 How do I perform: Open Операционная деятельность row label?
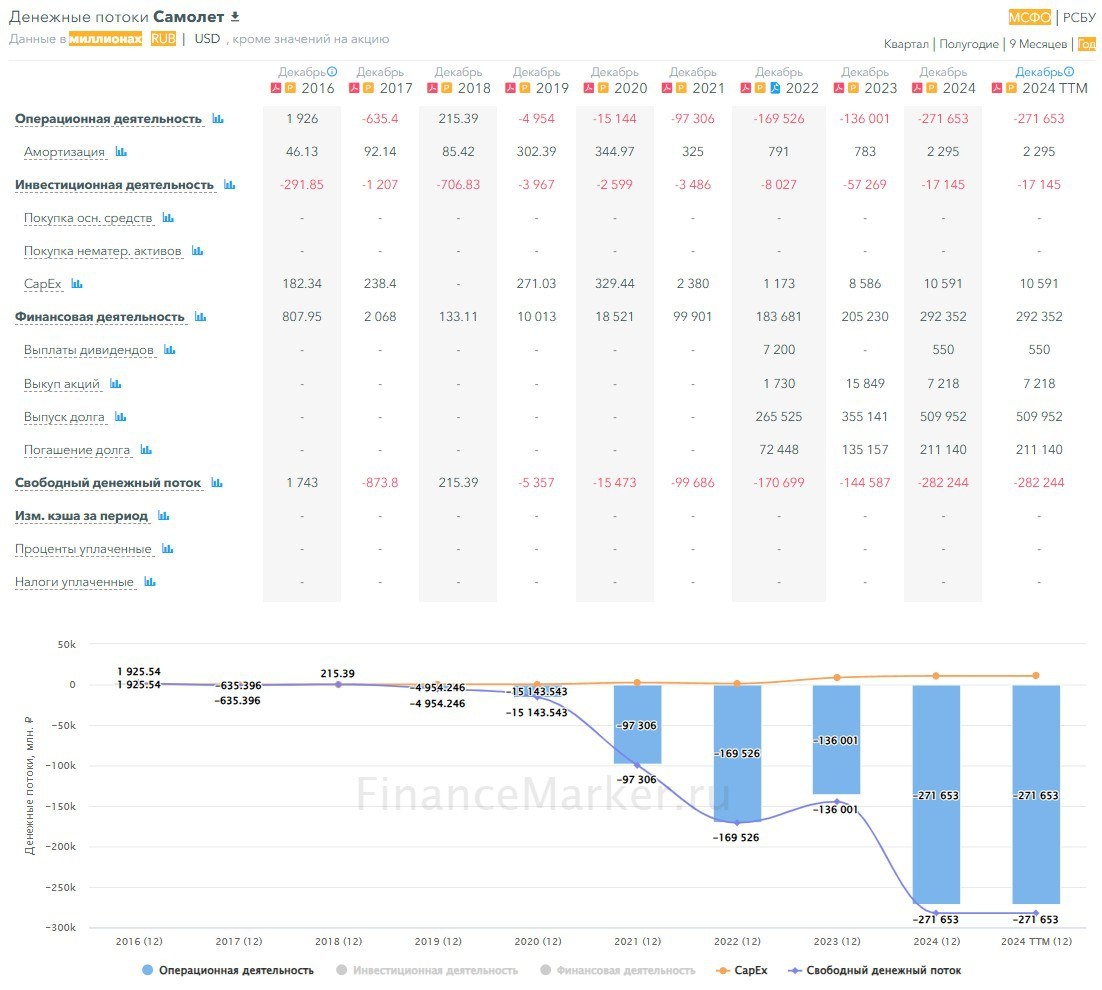click(108, 119)
